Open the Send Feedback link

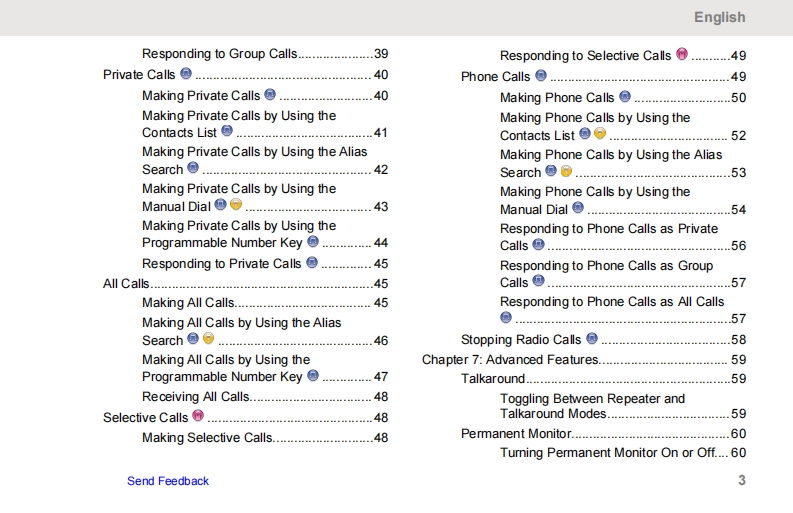coord(168,481)
